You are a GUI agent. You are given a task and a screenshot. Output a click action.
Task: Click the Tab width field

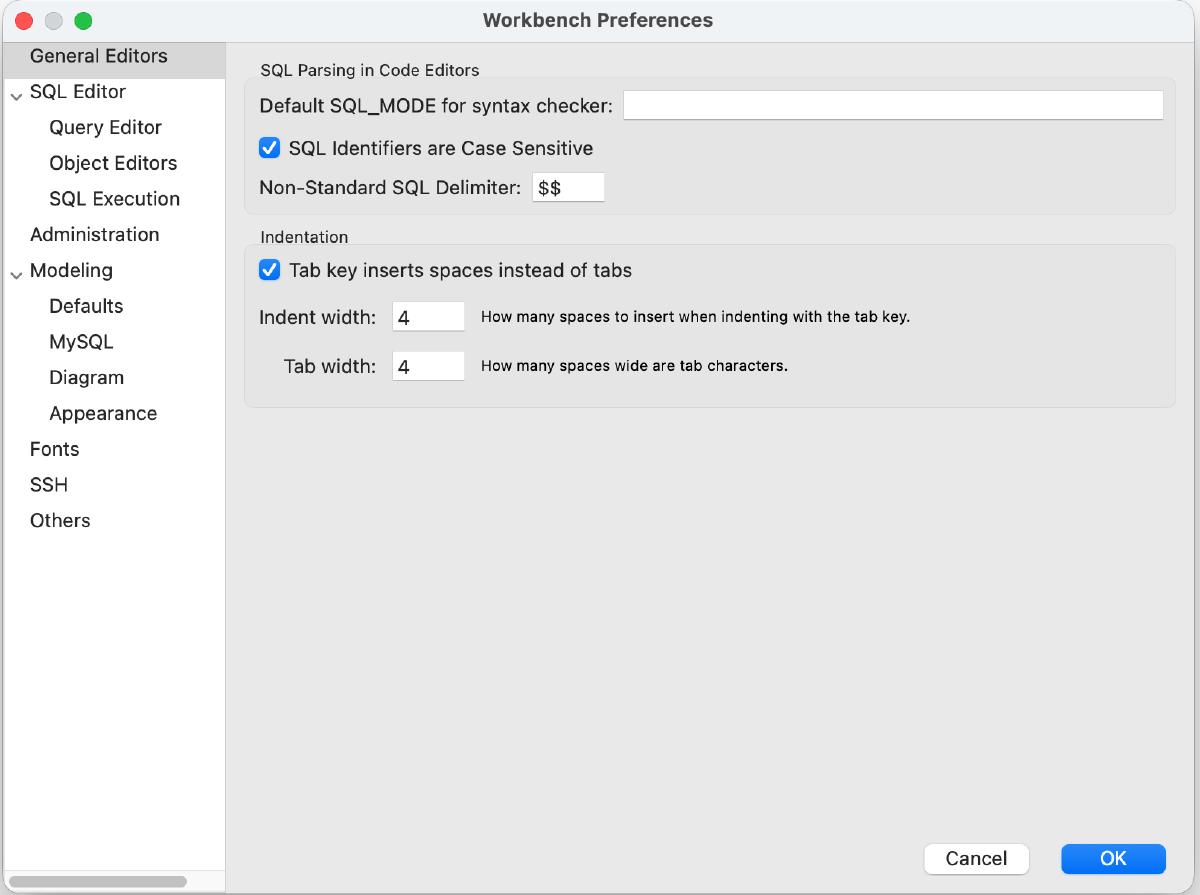[x=428, y=366]
